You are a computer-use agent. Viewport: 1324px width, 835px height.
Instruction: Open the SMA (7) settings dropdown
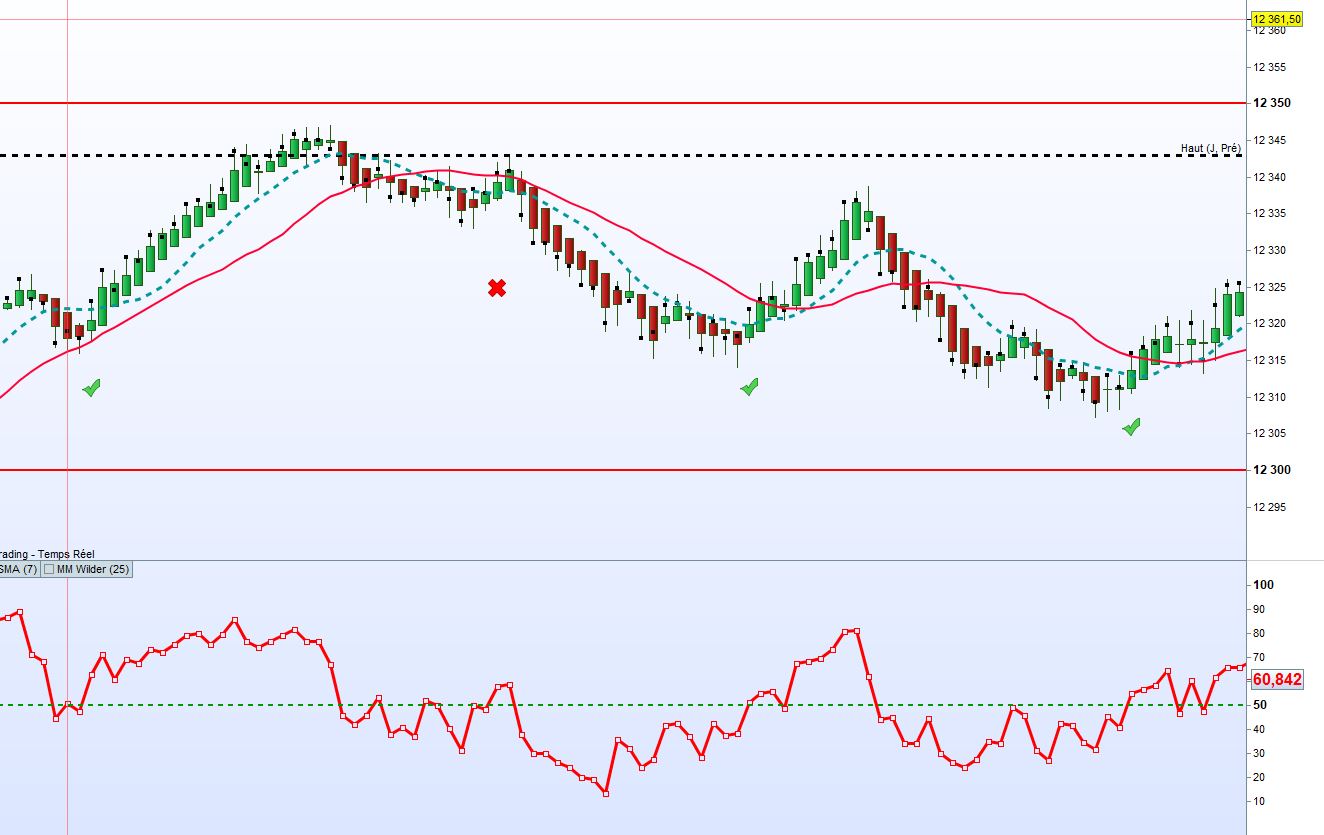[x=20, y=570]
